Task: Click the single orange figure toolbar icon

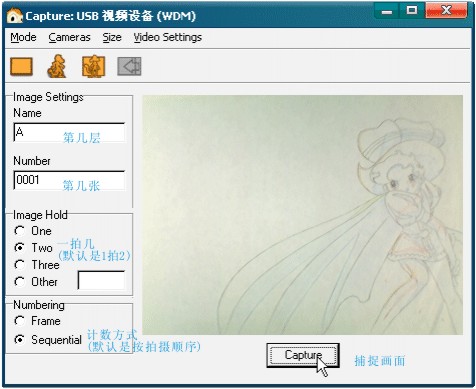Action: [57, 66]
